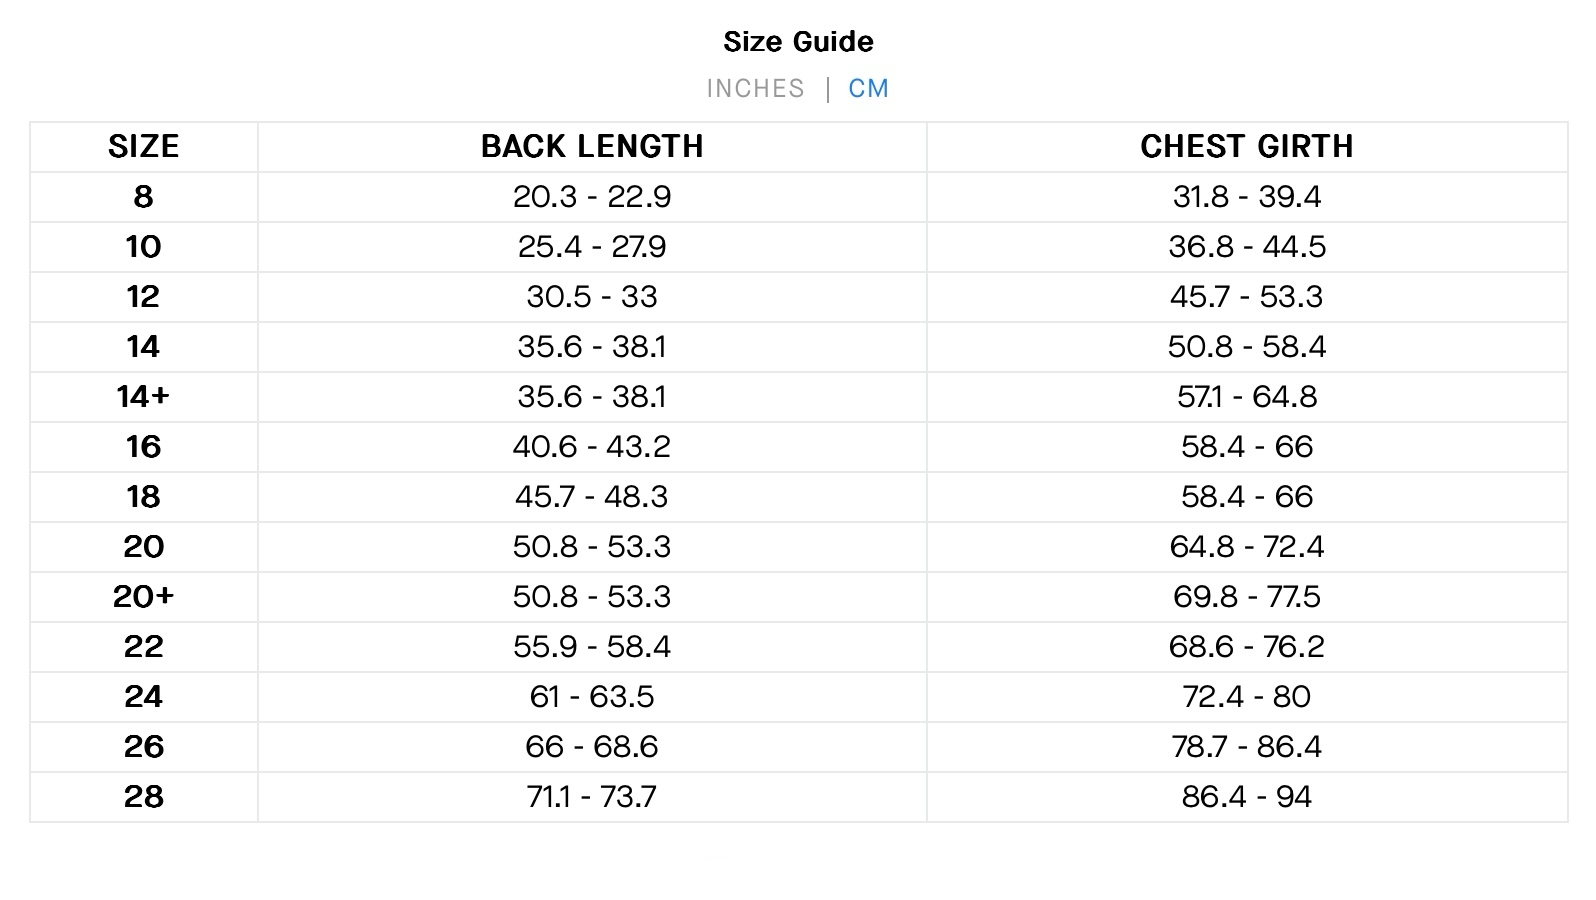This screenshot has height=900, width=1596.
Task: Click chest girth value 31.8 - 39.4
Action: (1246, 197)
